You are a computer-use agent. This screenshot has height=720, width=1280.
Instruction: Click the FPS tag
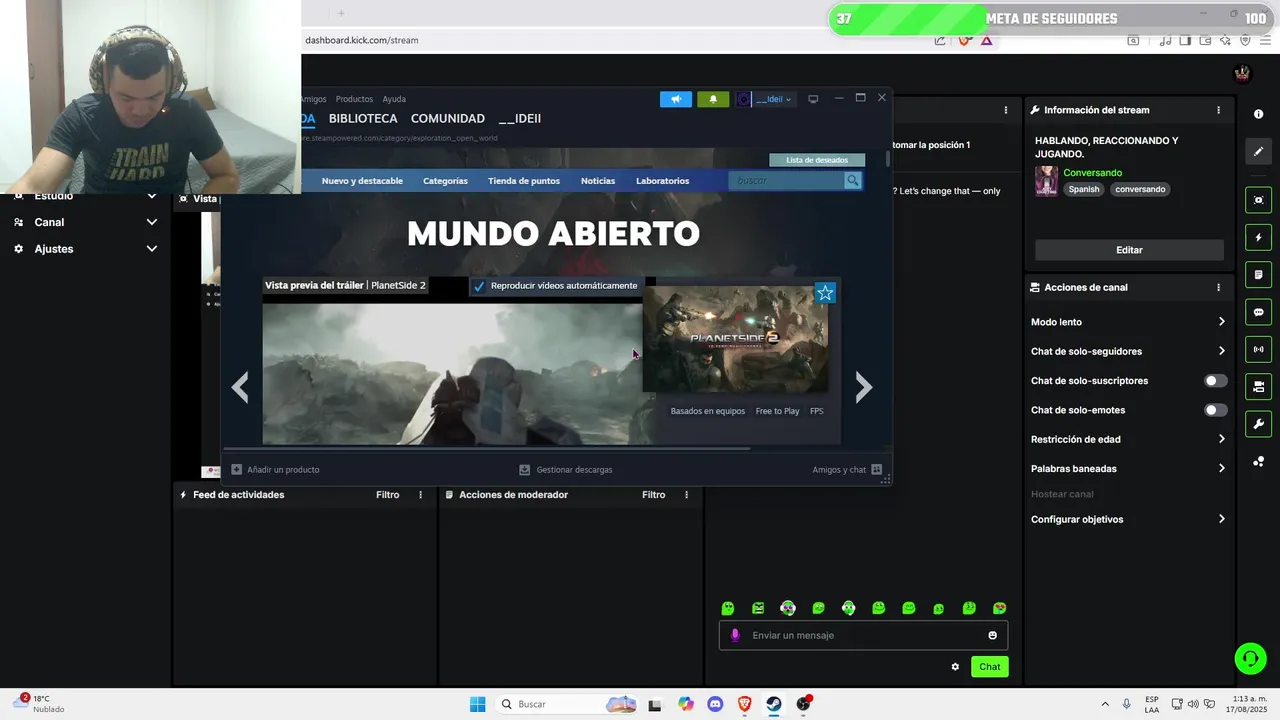point(817,411)
